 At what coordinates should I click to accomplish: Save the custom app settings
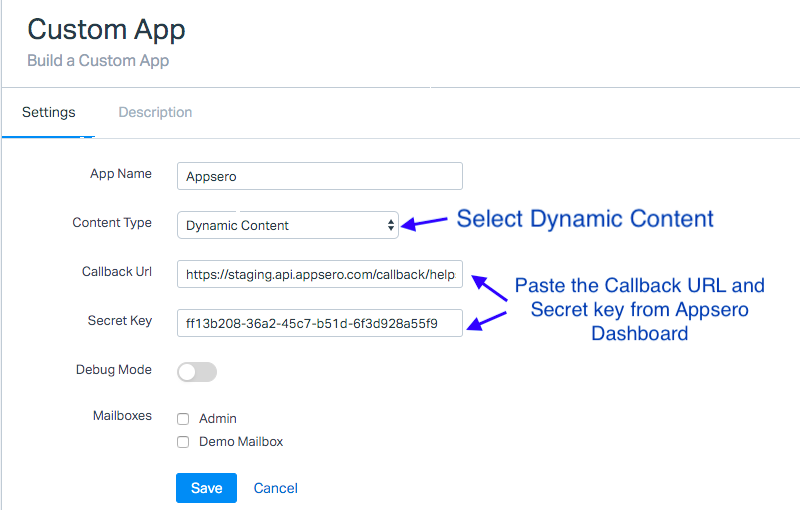pyautogui.click(x=207, y=488)
